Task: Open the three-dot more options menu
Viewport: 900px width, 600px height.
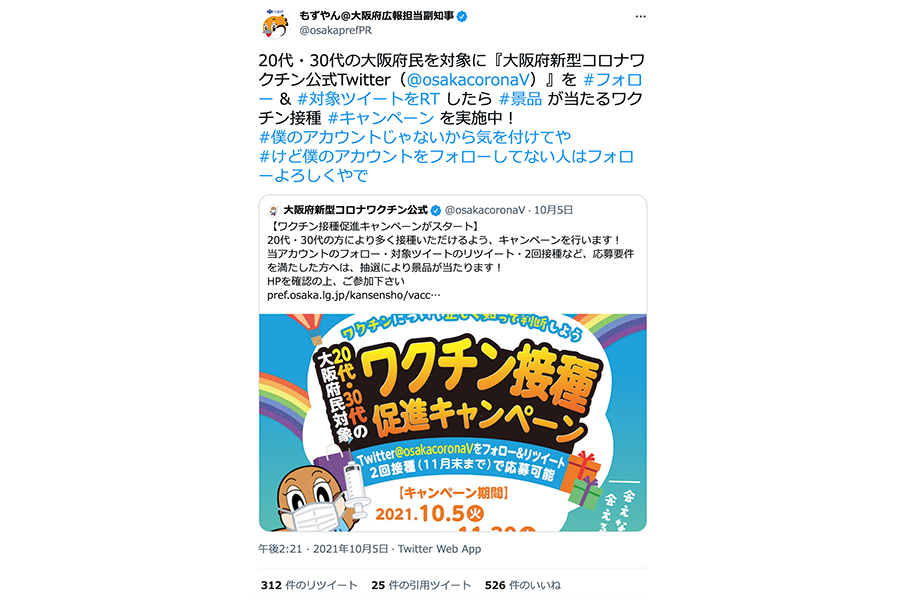Action: (x=640, y=17)
